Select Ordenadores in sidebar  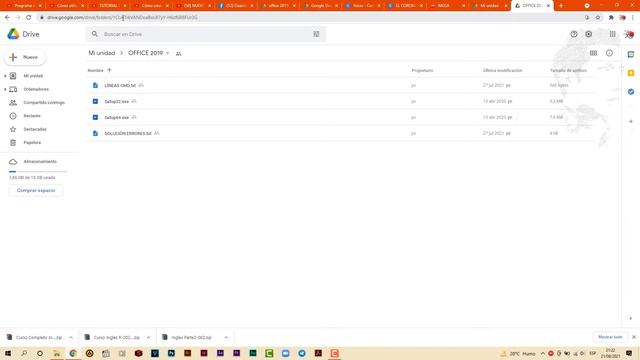[x=36, y=89]
